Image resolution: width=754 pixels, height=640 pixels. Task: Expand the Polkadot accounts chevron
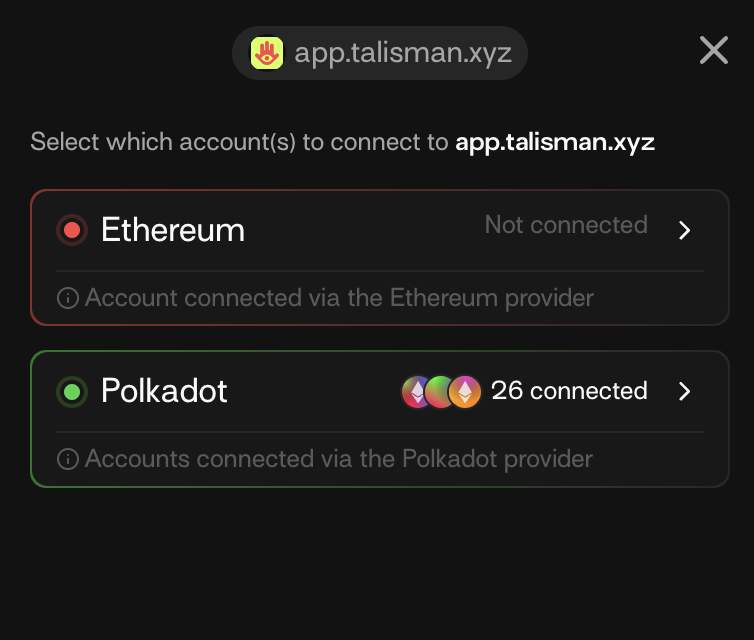click(x=685, y=391)
